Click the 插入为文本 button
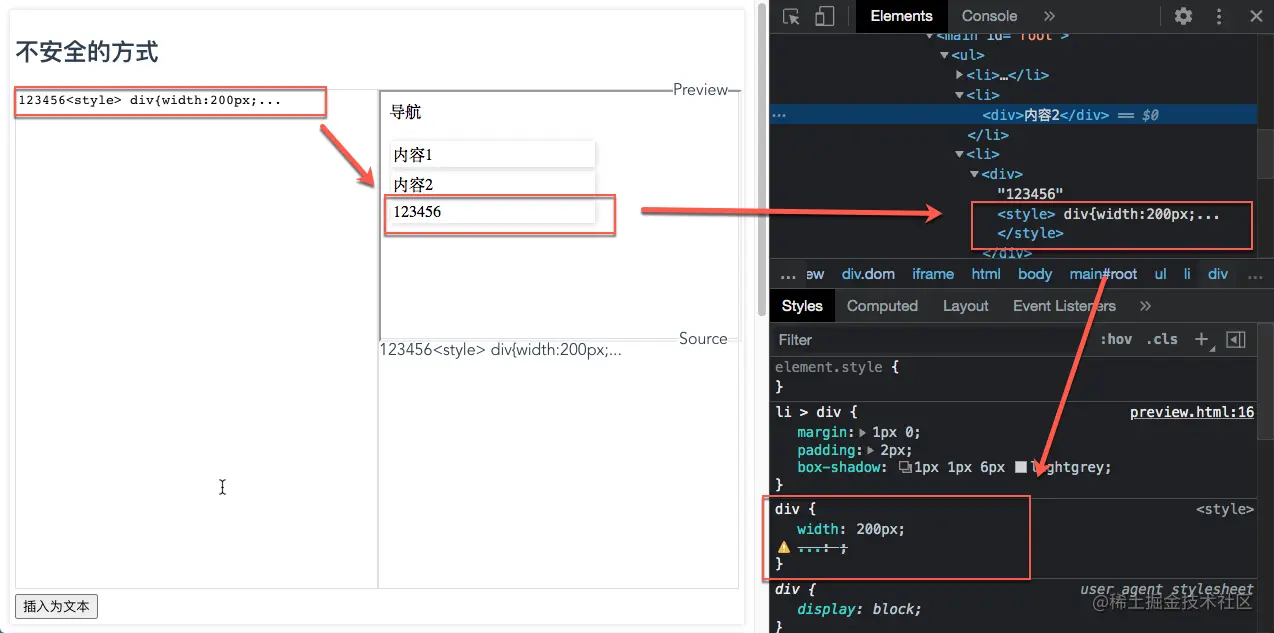The width and height of the screenshot is (1274, 633). 56,606
